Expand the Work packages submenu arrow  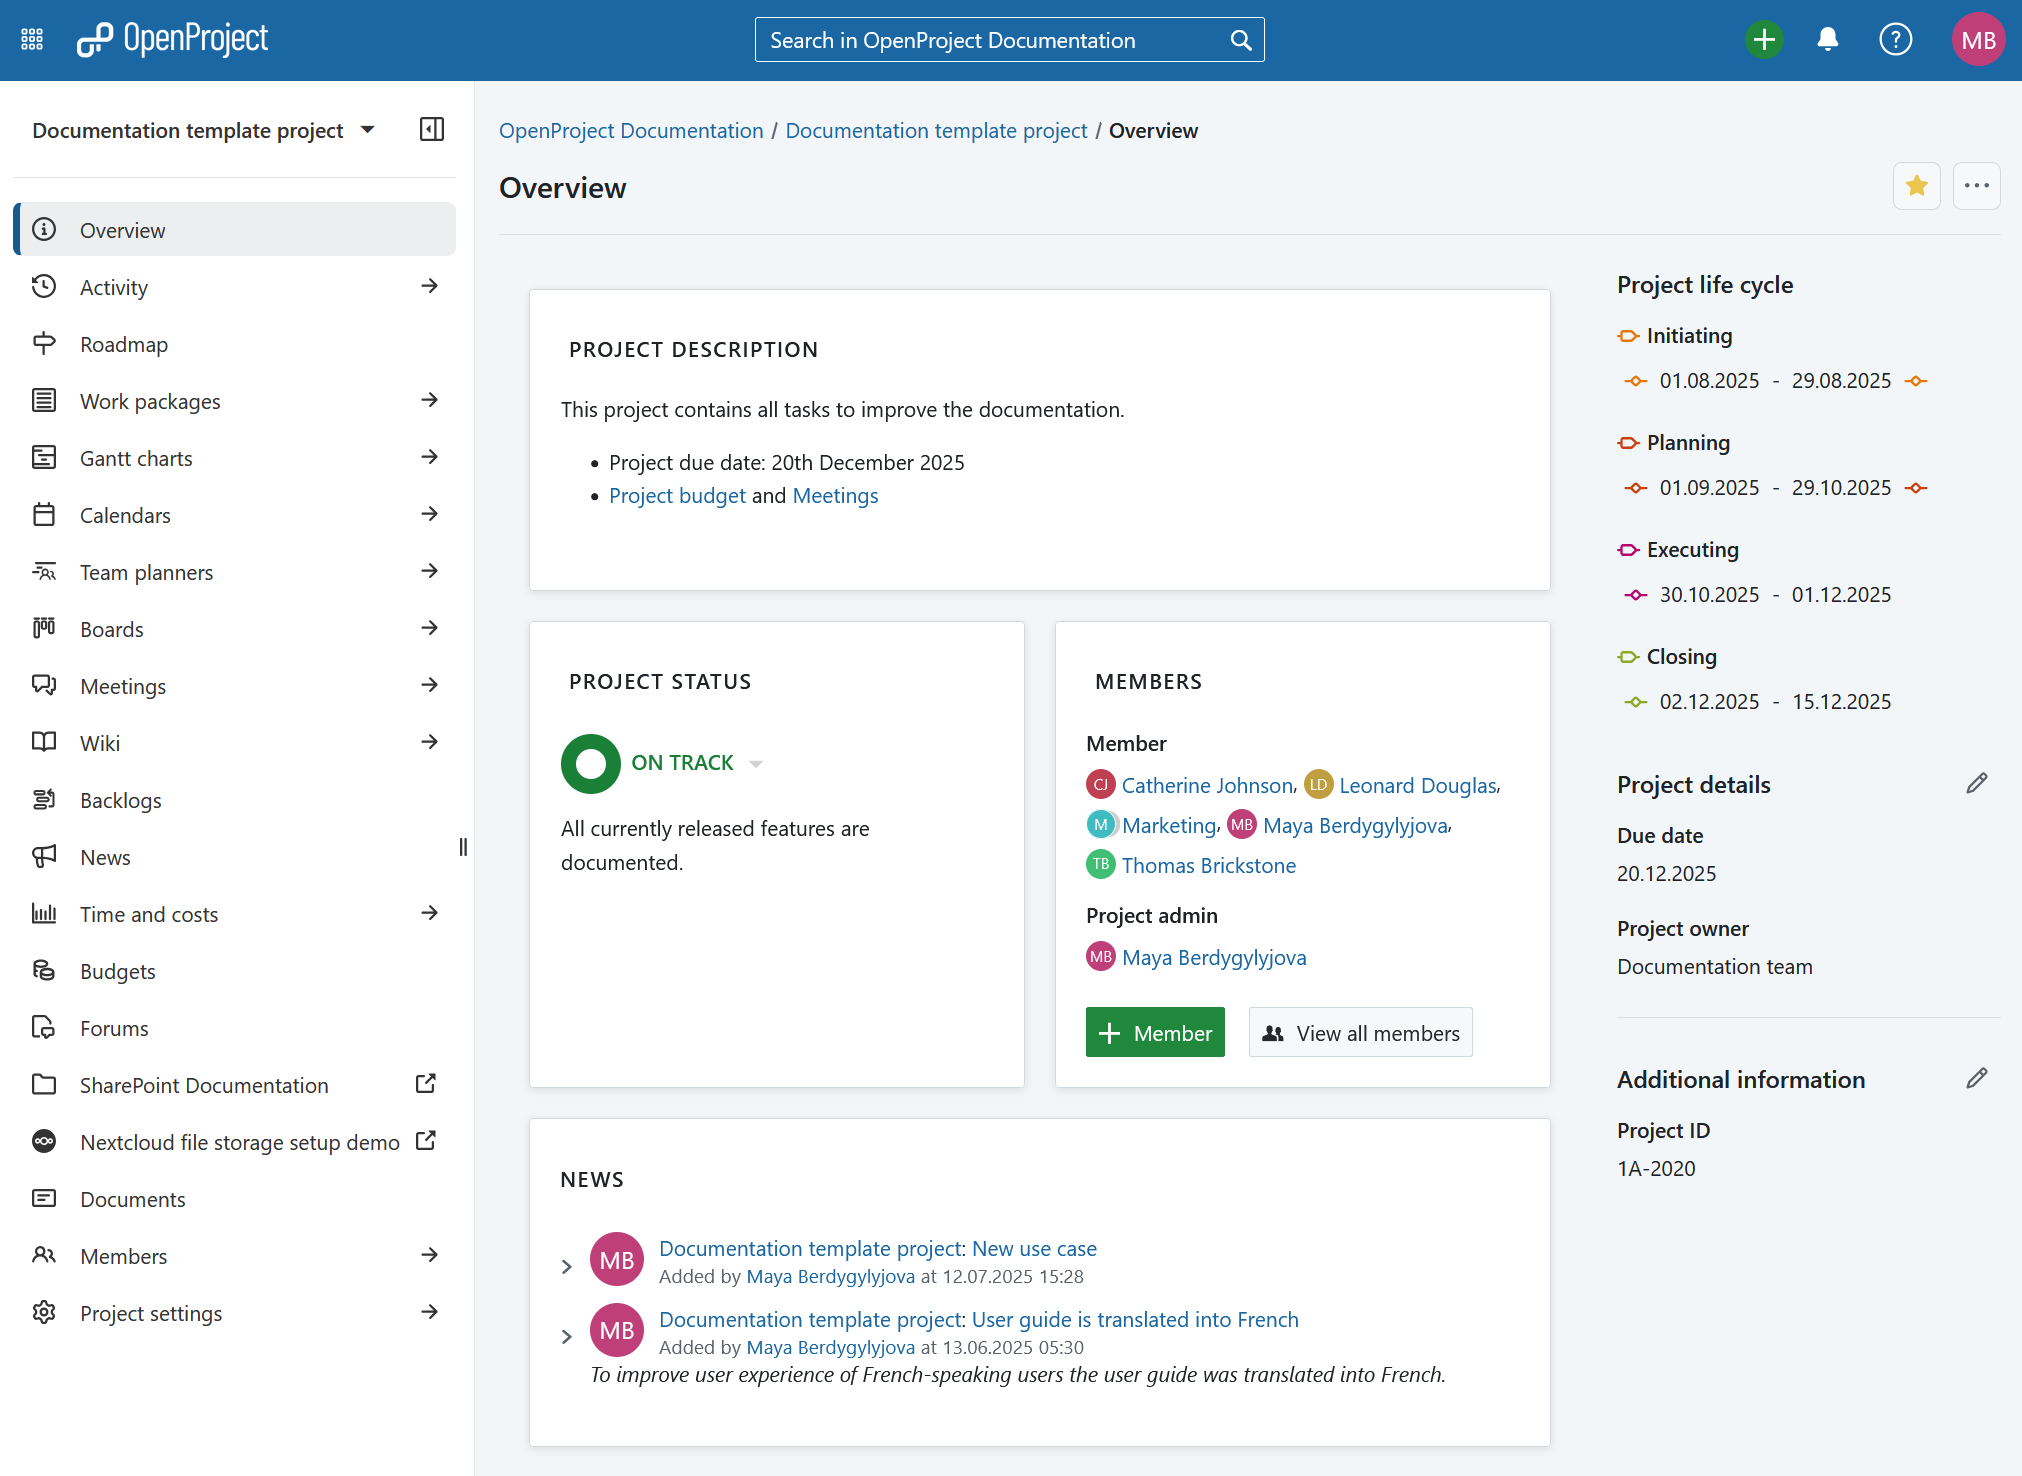coord(430,401)
